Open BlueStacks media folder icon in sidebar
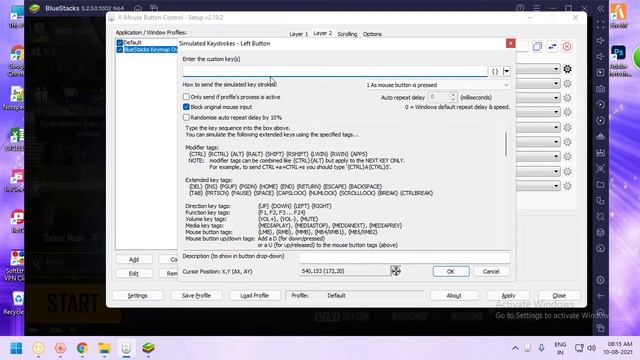 point(600,184)
